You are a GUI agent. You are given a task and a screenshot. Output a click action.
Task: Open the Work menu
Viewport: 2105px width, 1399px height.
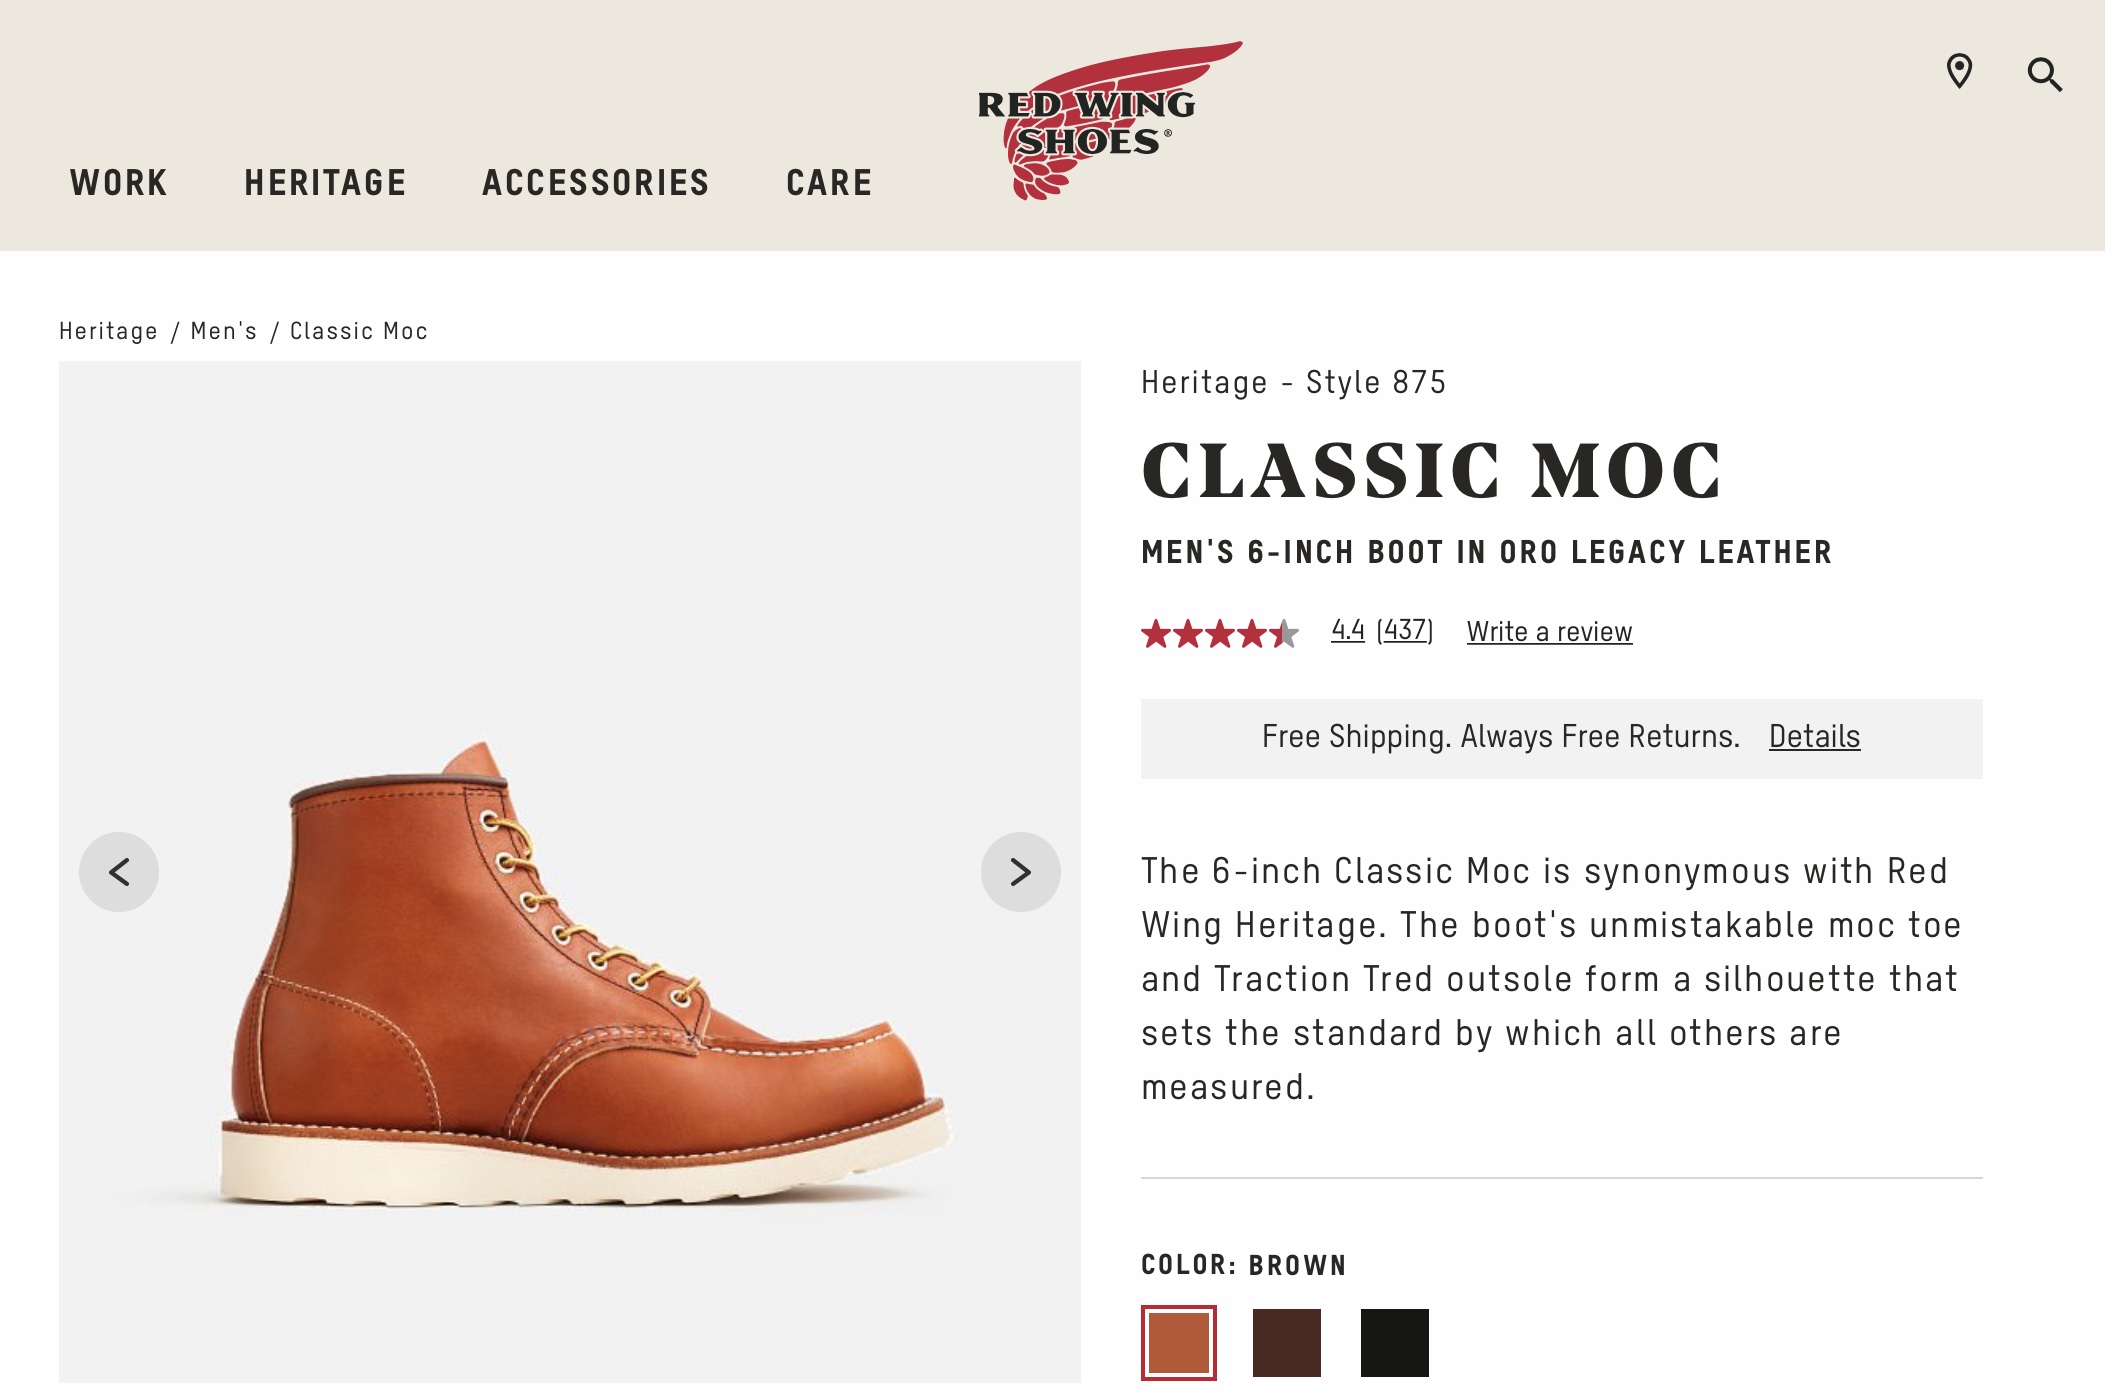point(119,183)
